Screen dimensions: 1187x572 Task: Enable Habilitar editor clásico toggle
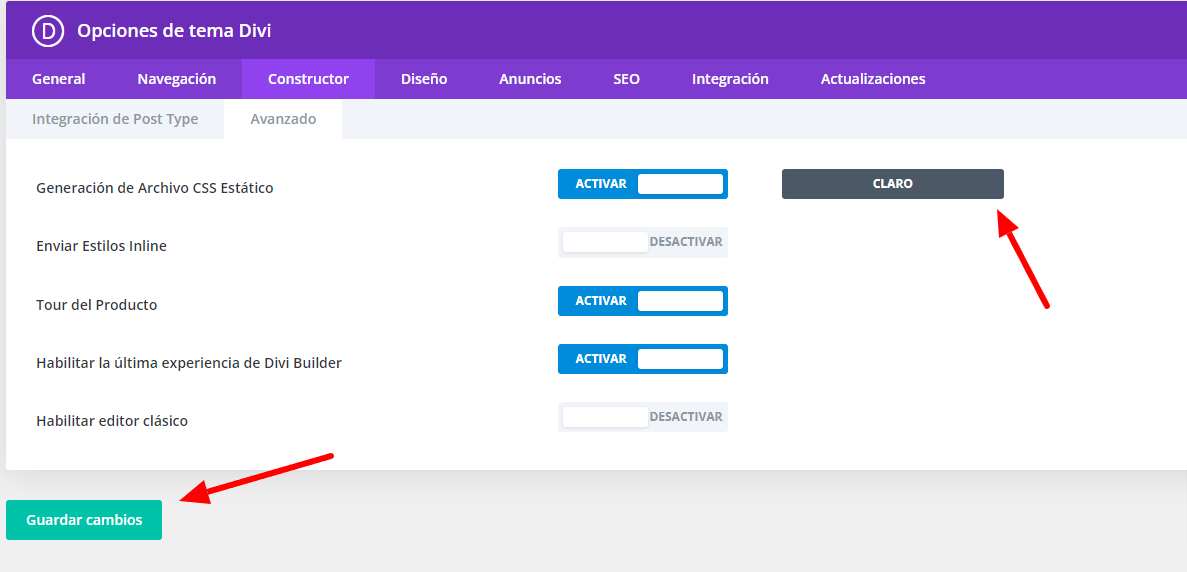coord(643,417)
